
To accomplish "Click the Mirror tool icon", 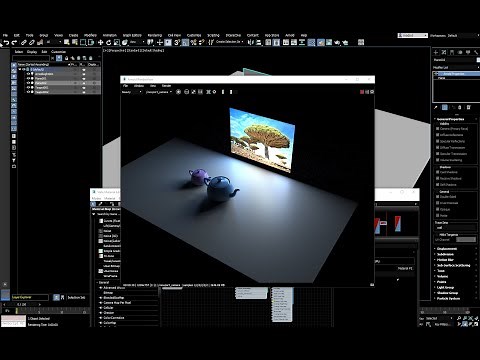I will [251, 42].
